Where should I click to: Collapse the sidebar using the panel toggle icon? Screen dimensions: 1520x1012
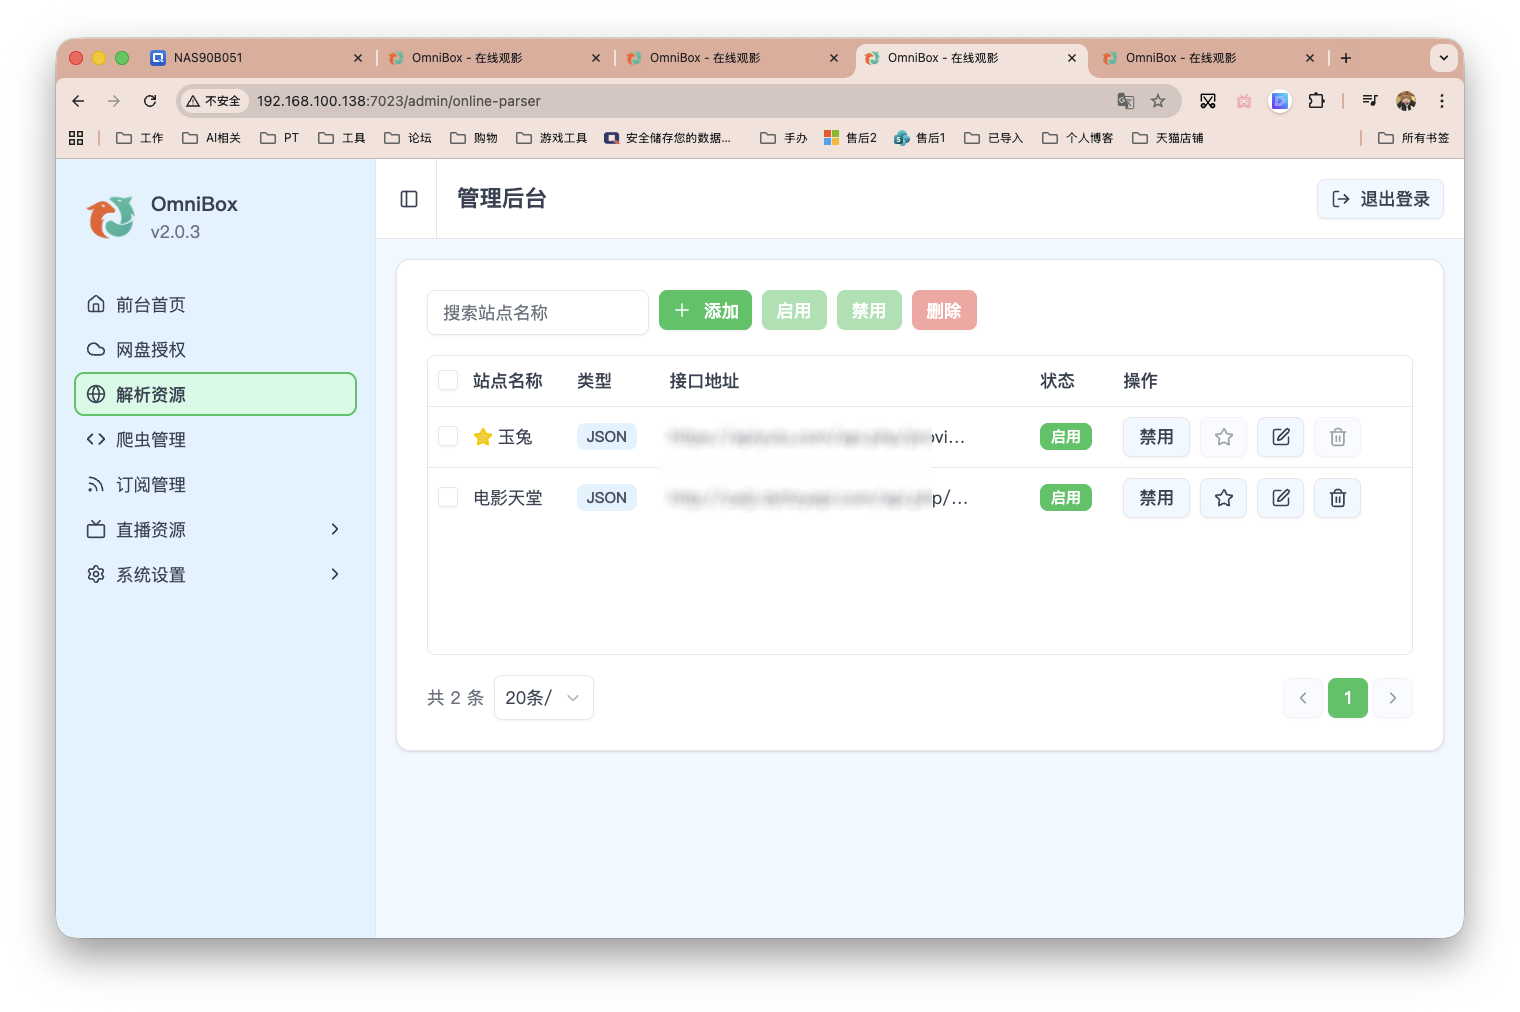coord(408,199)
